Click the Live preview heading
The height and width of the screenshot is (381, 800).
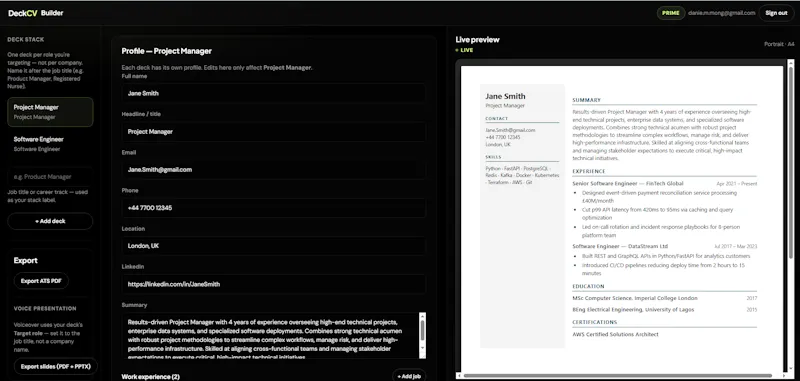(478, 40)
